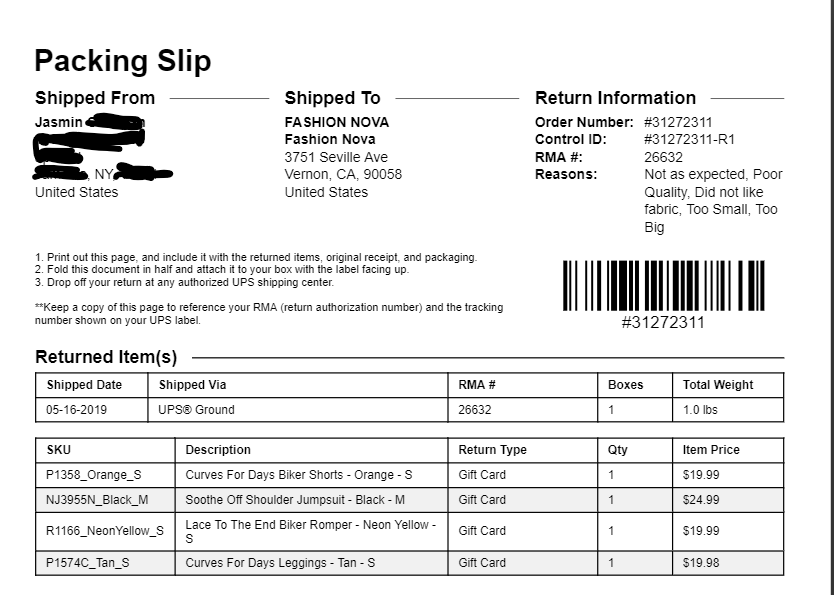Viewport: 834px width, 595px height.
Task: Click the 3751 Seville Ave address line
Action: click(336, 157)
